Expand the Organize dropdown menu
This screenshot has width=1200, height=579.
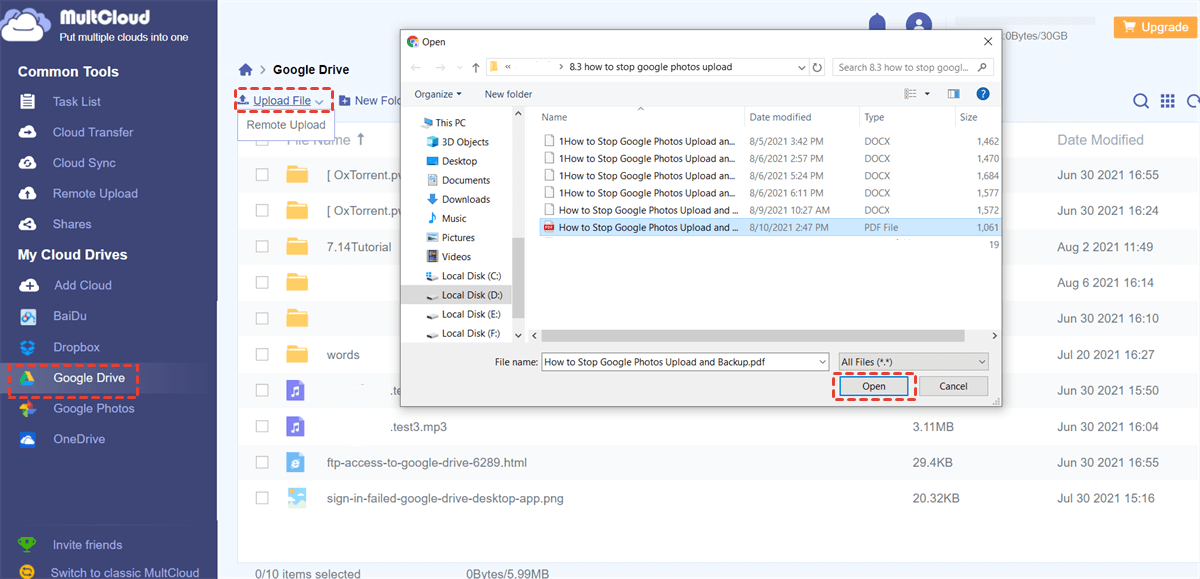click(438, 94)
